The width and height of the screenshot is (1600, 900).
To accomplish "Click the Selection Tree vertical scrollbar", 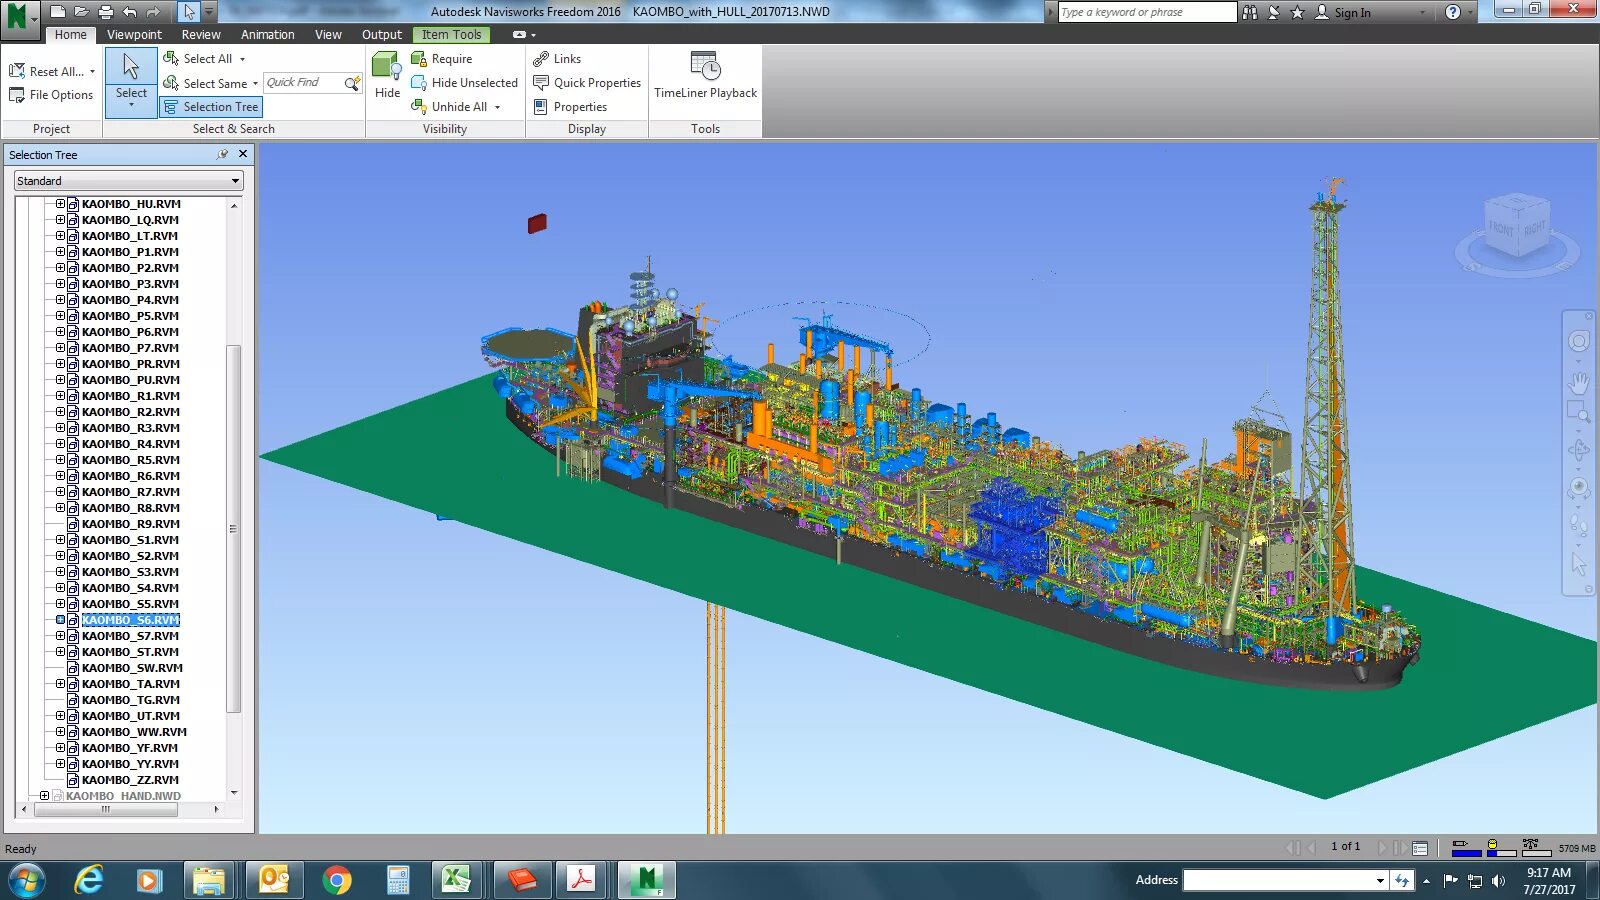I will click(x=234, y=528).
